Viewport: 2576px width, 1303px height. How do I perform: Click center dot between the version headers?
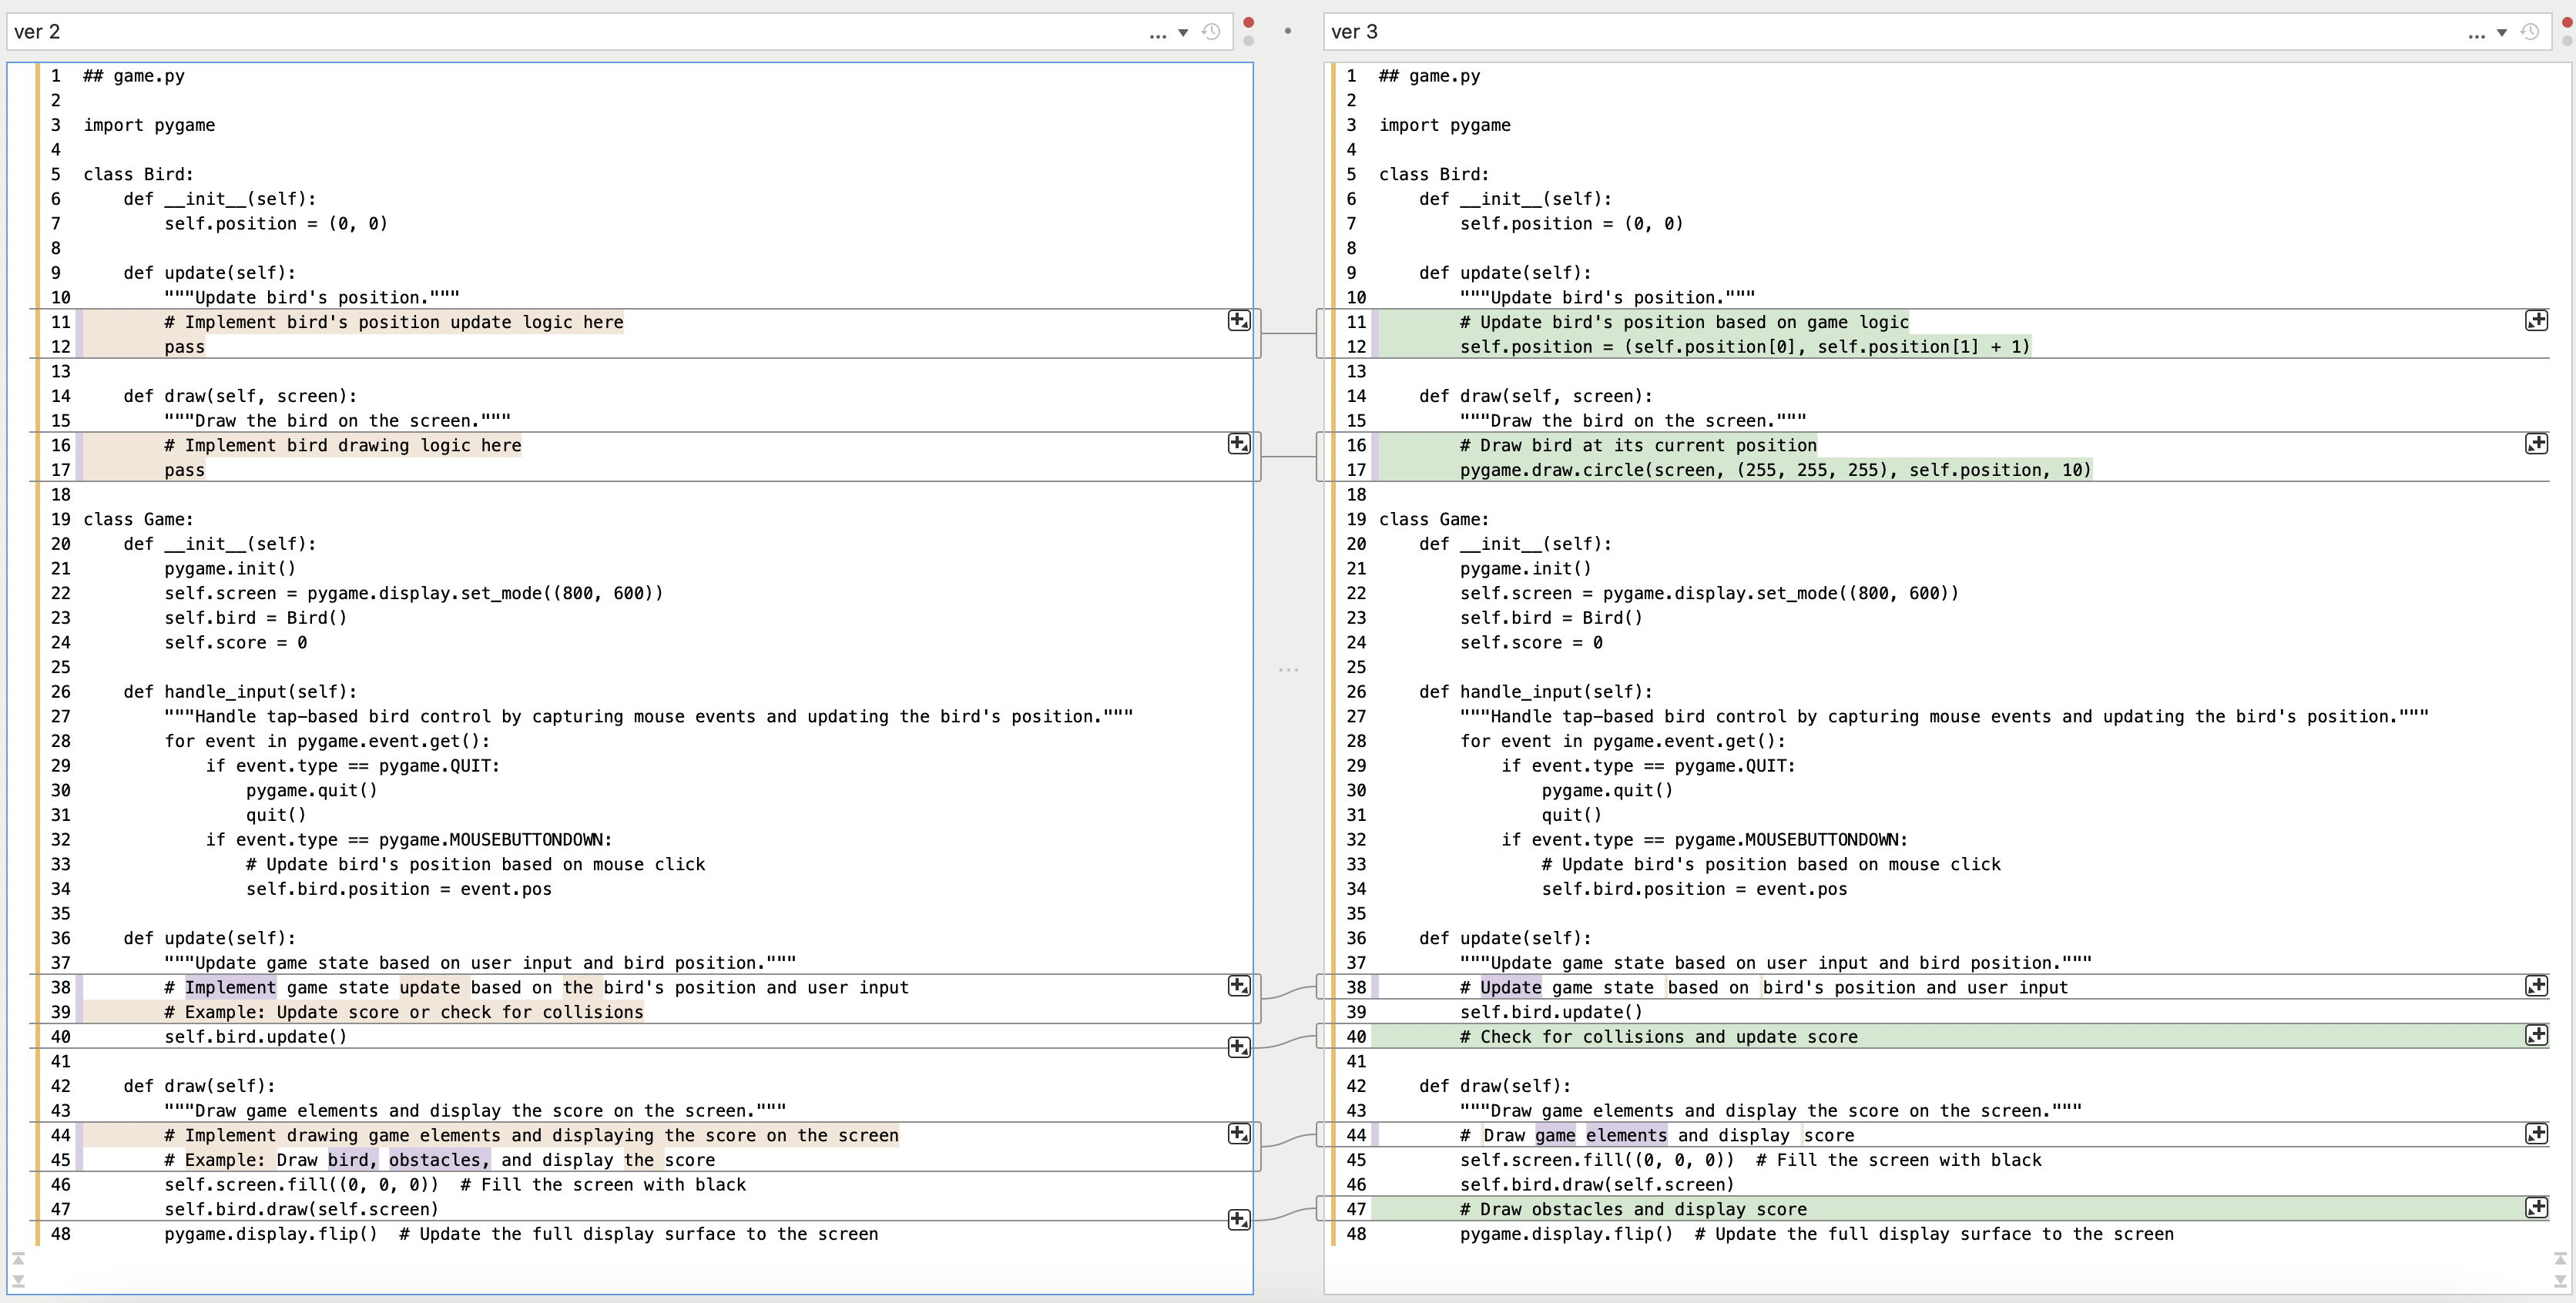coord(1288,31)
